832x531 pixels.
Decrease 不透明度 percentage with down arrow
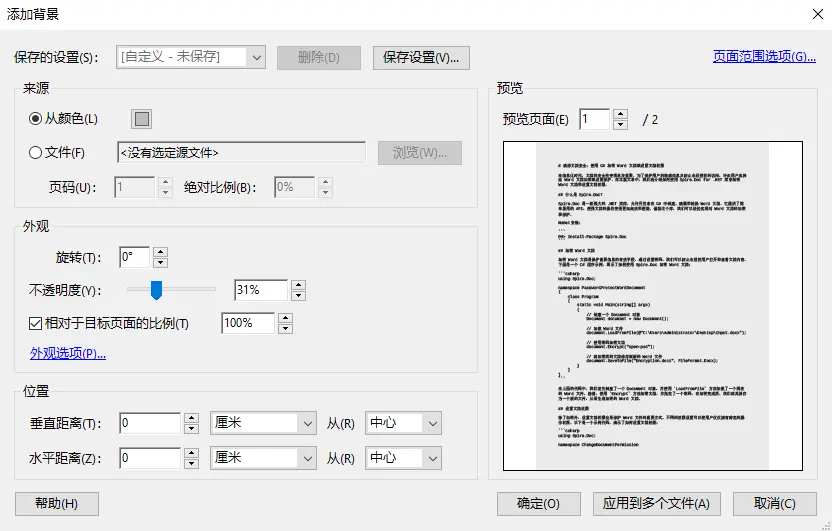pos(298,296)
